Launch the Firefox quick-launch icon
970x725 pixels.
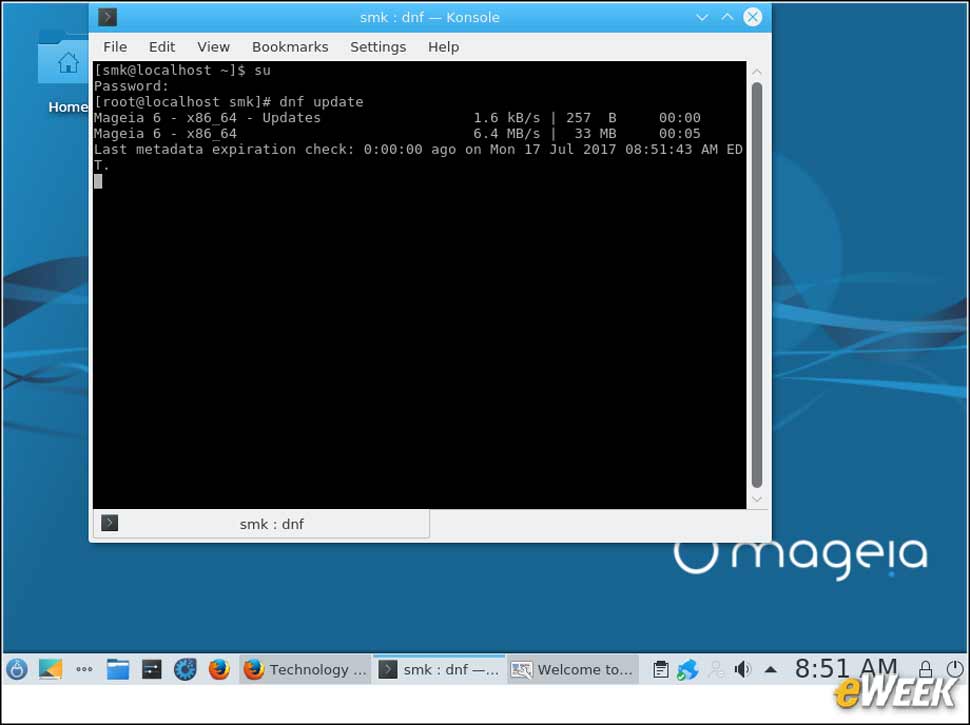tap(219, 669)
